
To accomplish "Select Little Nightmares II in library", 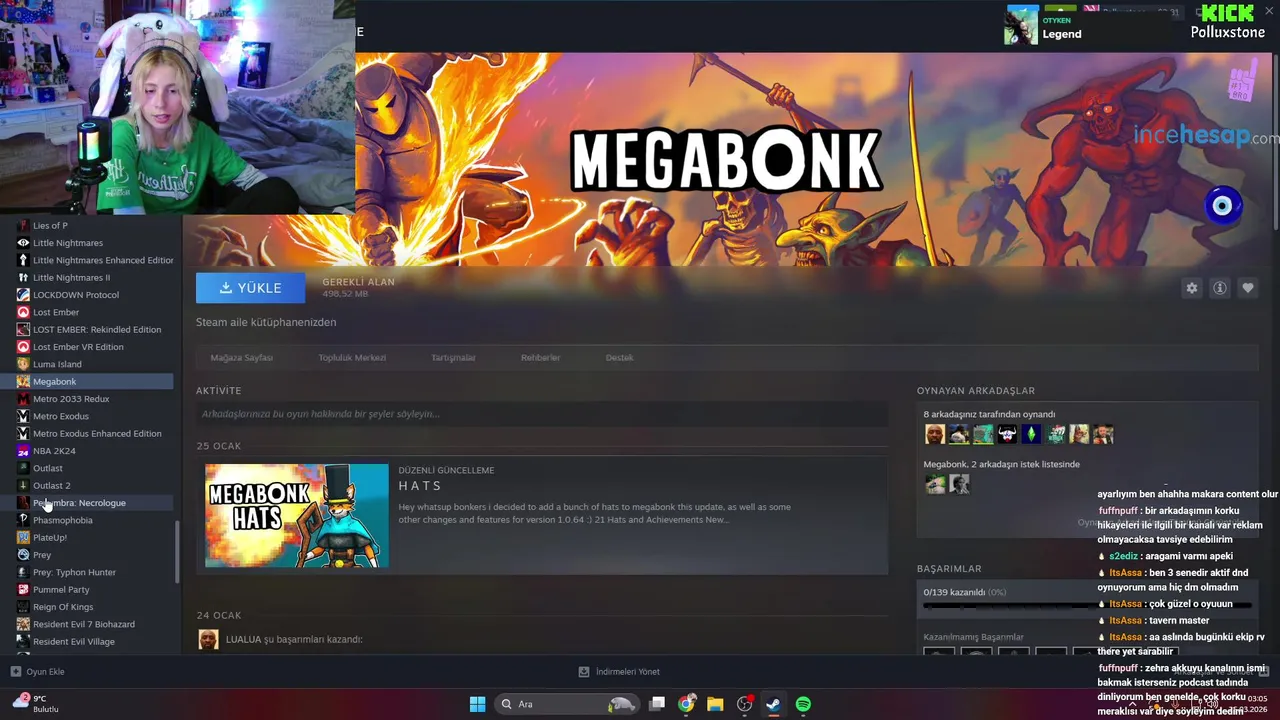I will click(71, 277).
